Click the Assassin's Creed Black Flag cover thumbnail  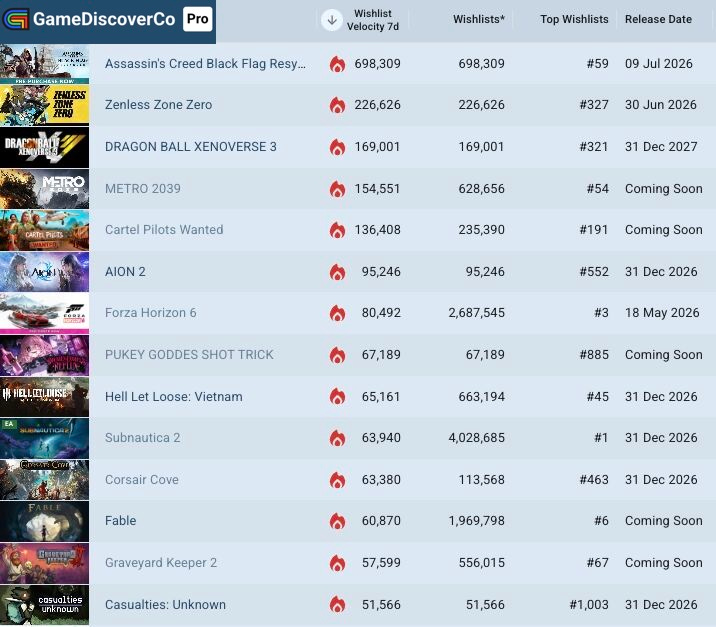[44, 64]
